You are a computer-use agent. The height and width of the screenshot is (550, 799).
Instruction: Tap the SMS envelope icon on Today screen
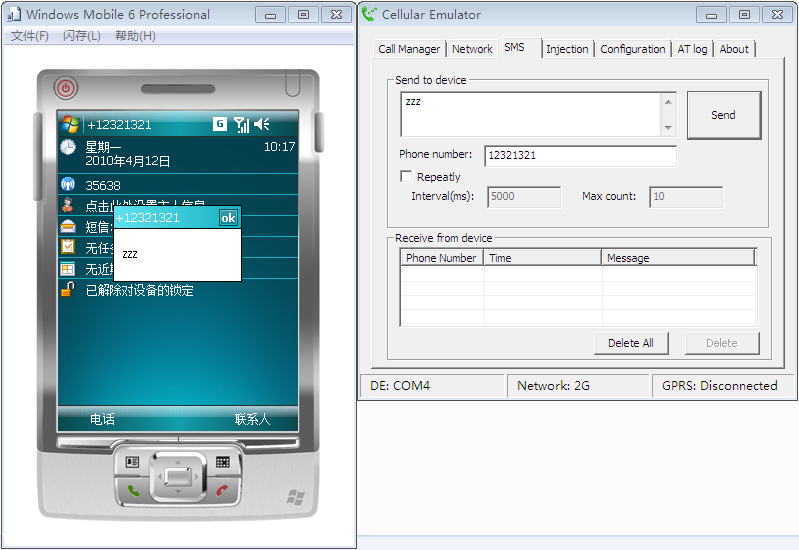point(68,226)
